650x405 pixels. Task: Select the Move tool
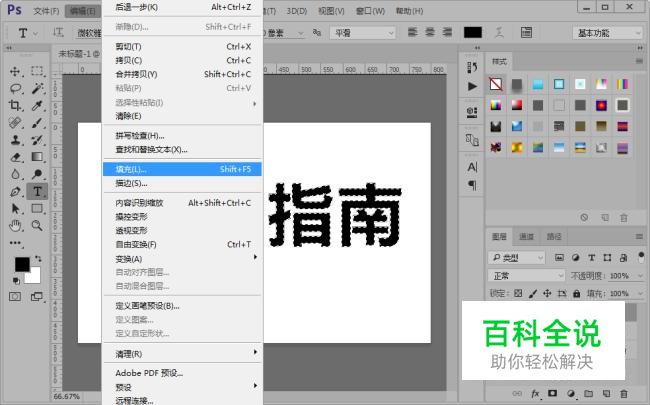tap(15, 71)
